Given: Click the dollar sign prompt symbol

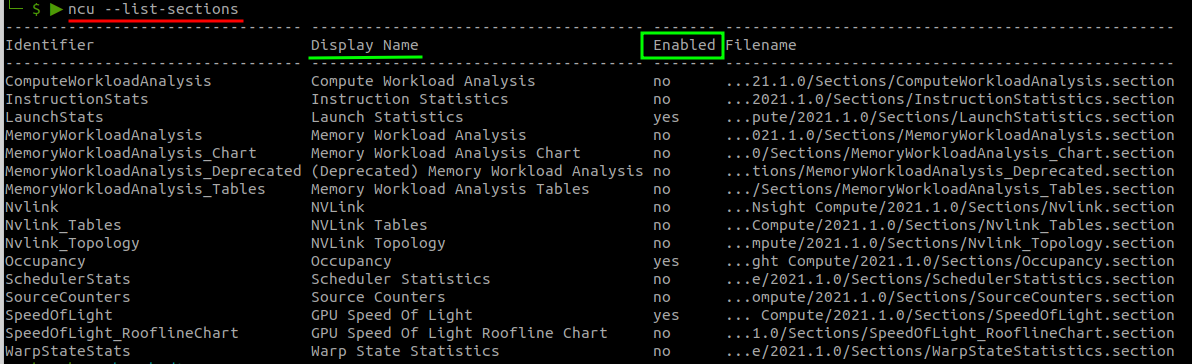Looking at the screenshot, I should pyautogui.click(x=36, y=10).
